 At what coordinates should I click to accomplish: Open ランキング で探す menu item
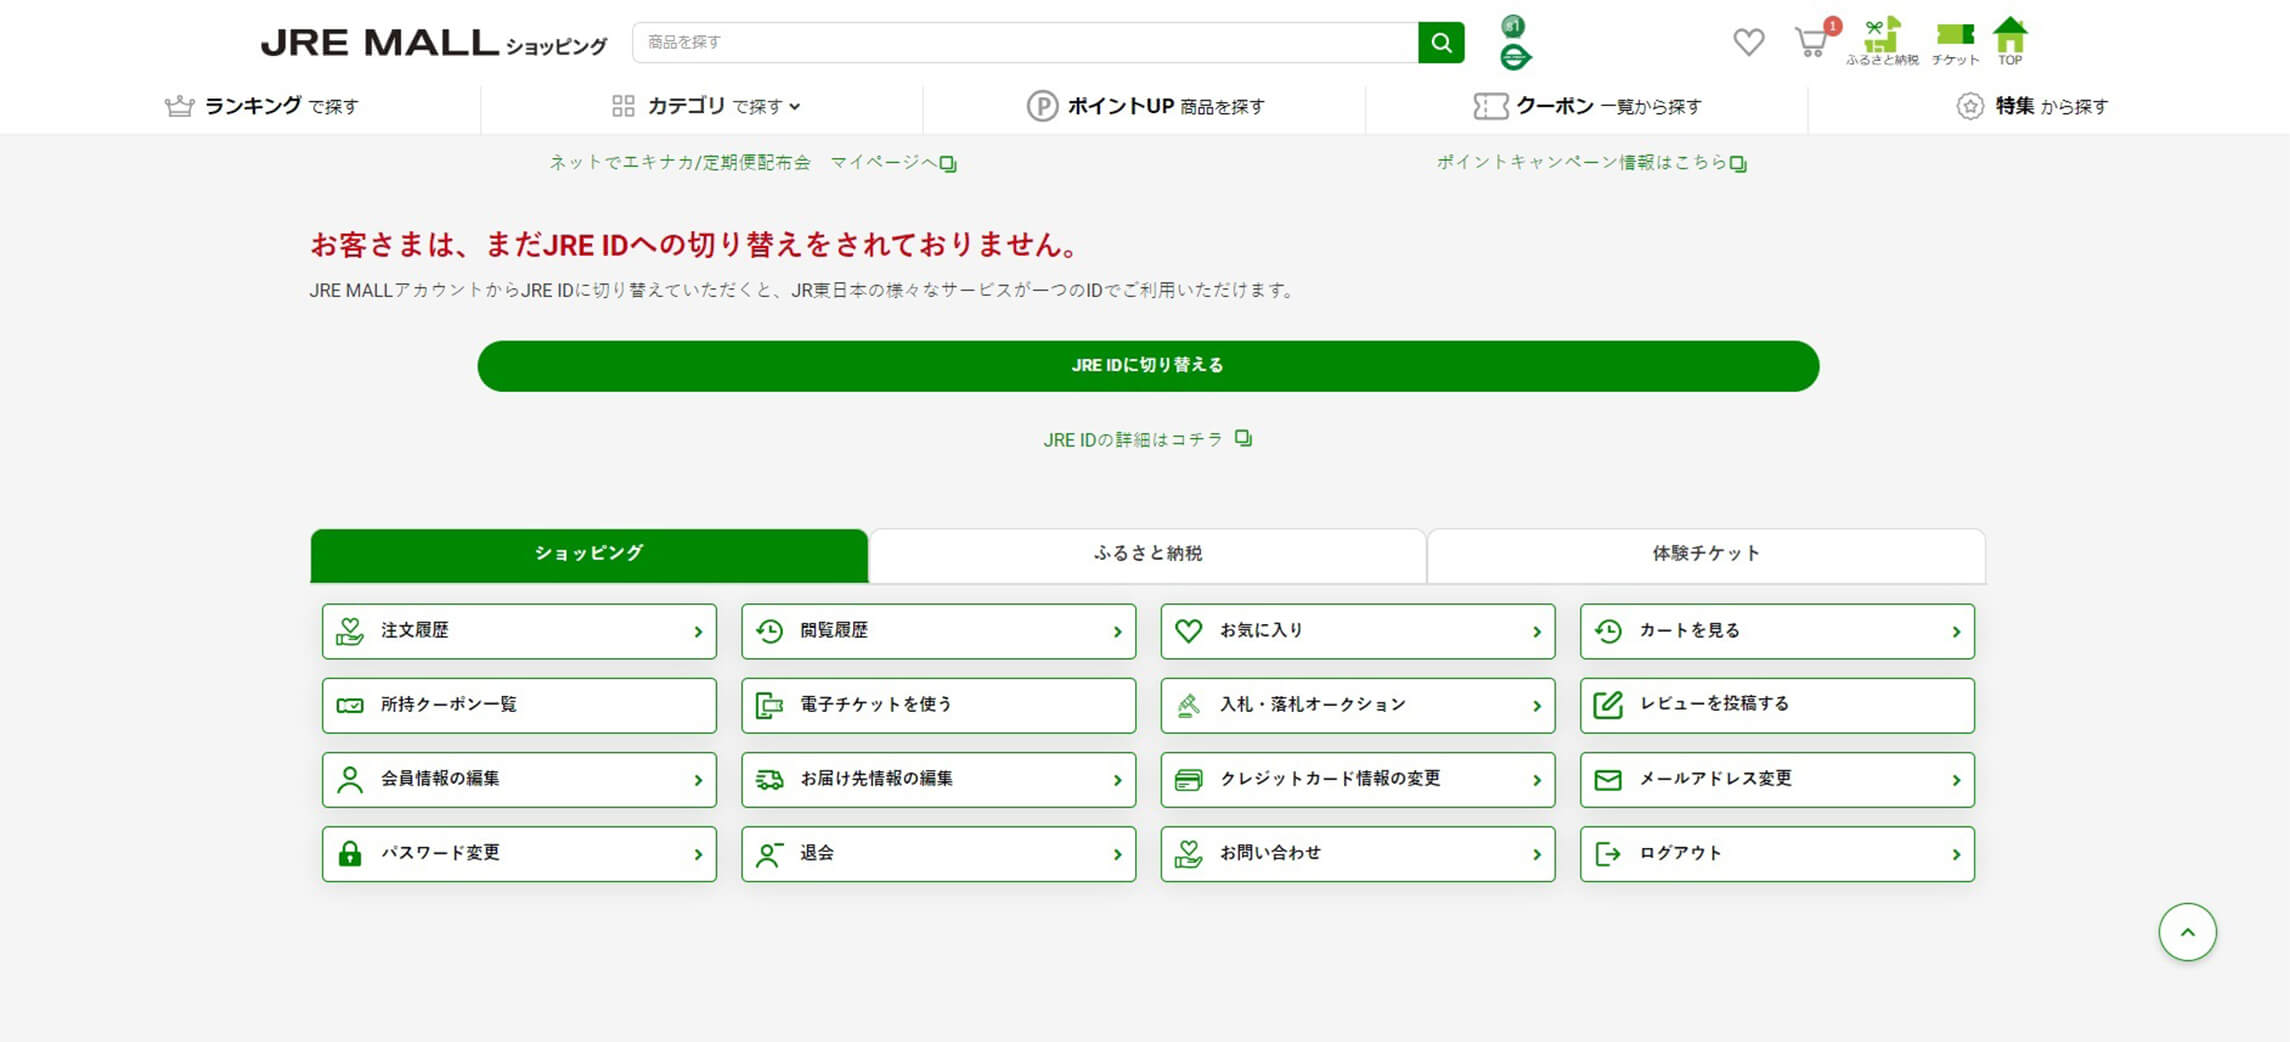click(x=262, y=106)
